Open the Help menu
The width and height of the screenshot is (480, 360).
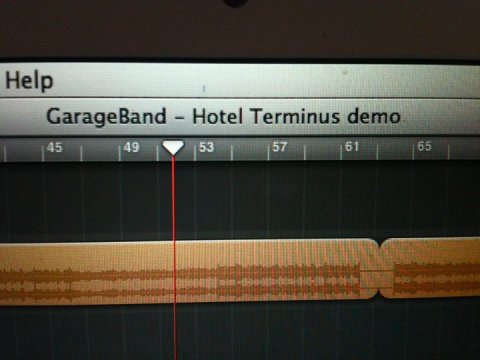pos(29,81)
